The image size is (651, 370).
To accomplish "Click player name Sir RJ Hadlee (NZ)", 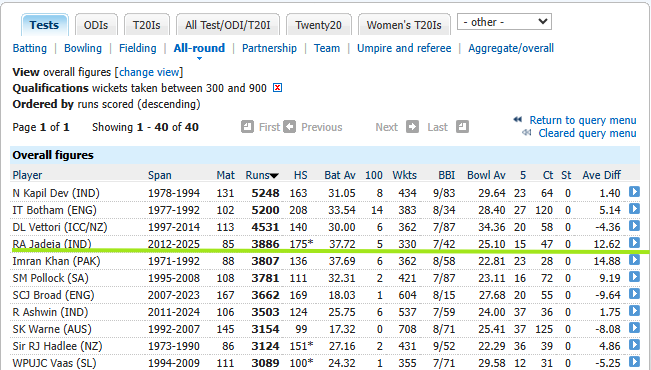I will [x=57, y=346].
